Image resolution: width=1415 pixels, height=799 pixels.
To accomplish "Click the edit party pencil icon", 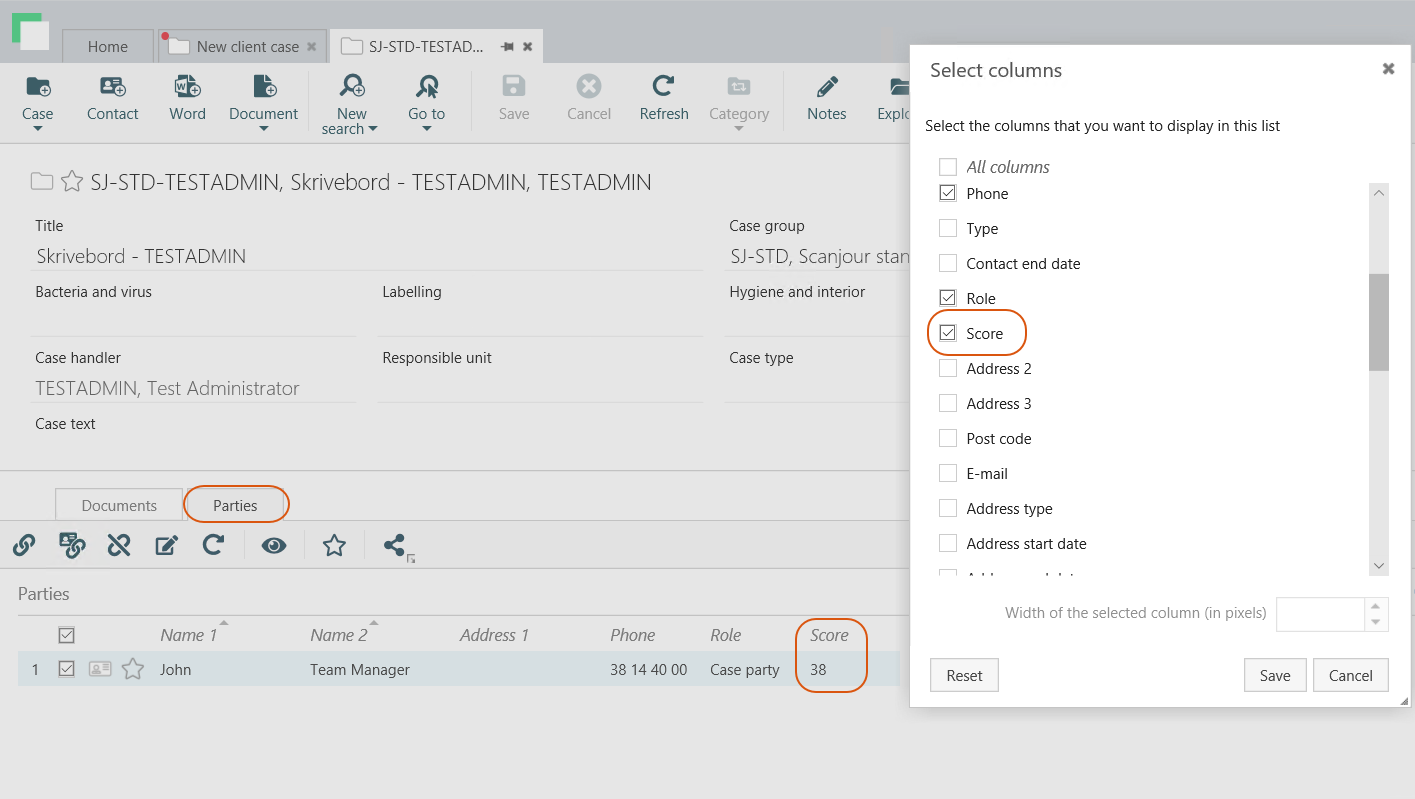I will (x=166, y=545).
